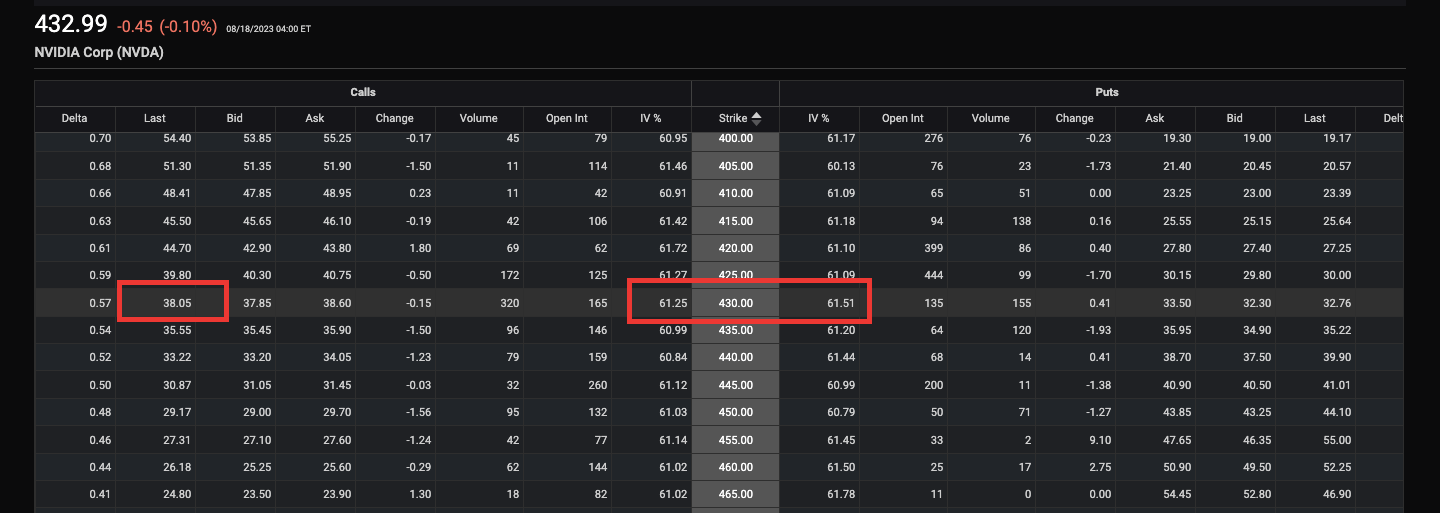Select the 410.00 strike cell

[x=735, y=193]
